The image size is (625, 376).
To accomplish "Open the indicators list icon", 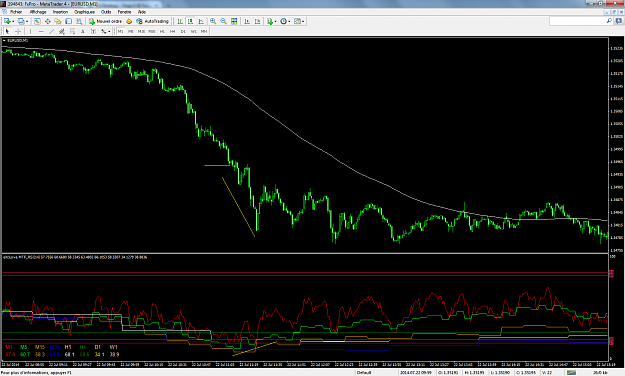I will coord(270,21).
